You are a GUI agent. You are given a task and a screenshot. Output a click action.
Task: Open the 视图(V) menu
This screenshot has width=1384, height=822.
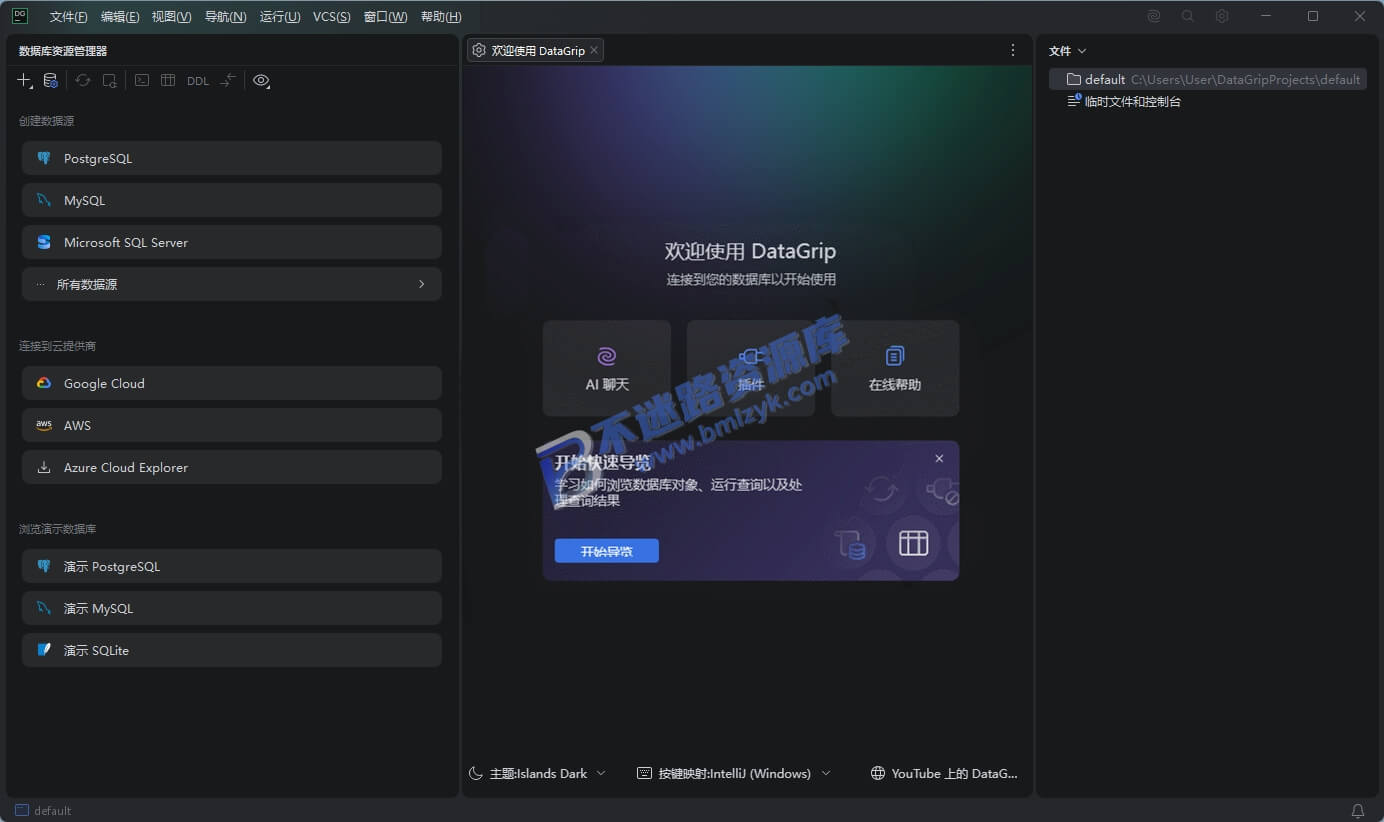click(x=172, y=17)
